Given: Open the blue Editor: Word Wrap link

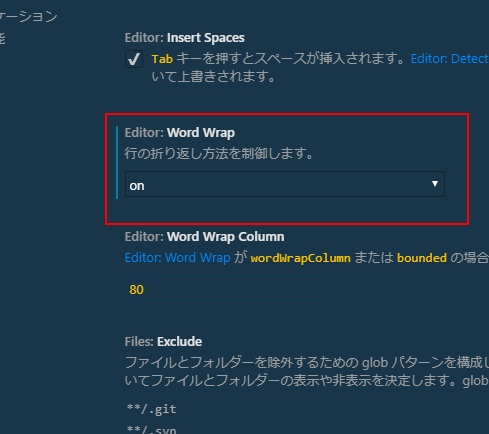Looking at the screenshot, I should pos(177,258).
